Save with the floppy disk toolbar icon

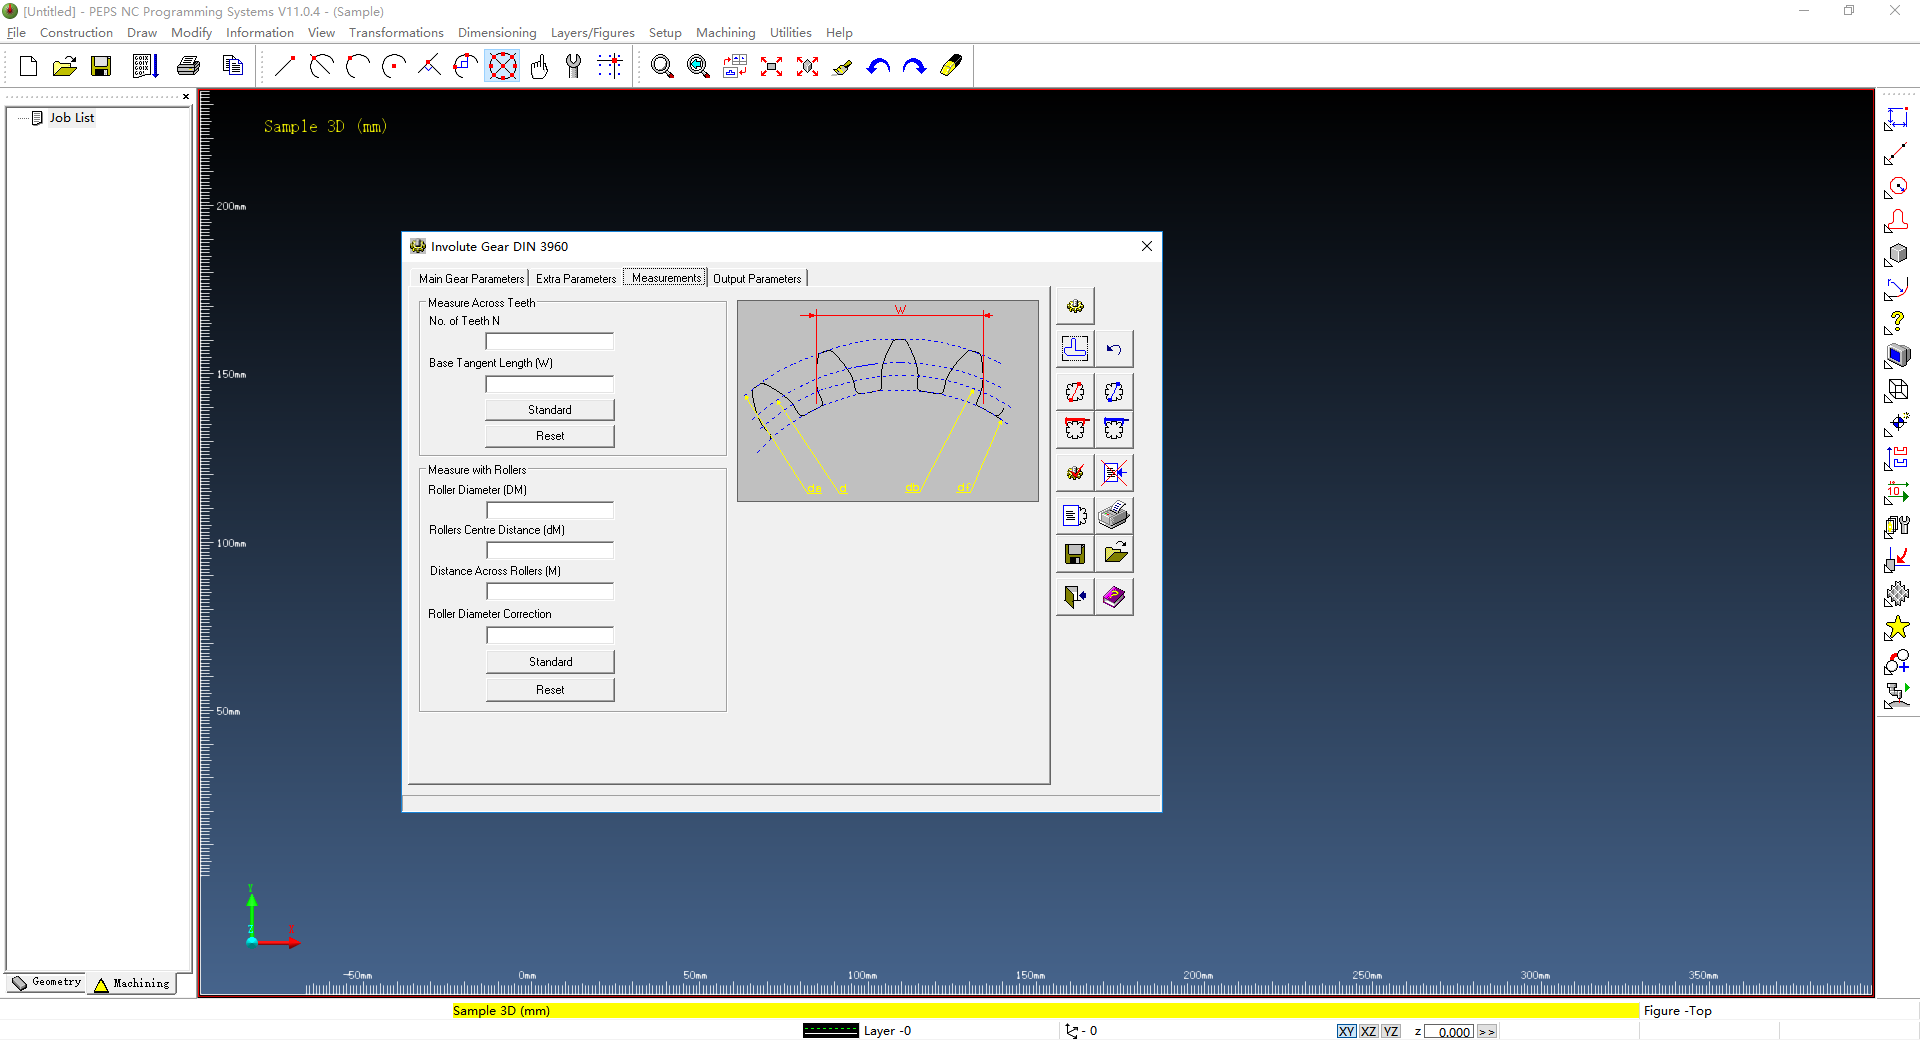101,66
